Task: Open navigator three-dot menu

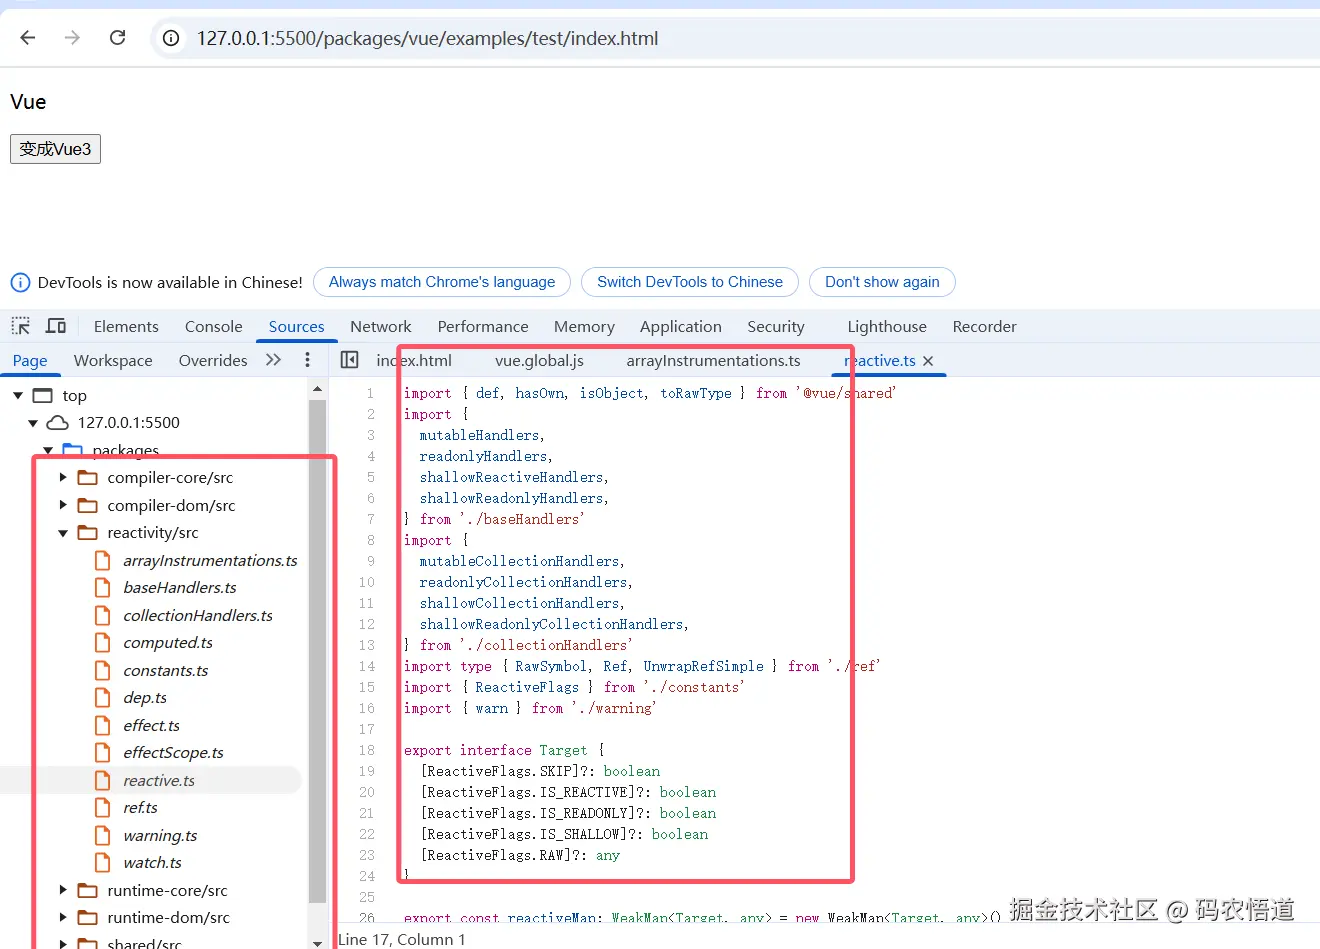Action: (307, 360)
